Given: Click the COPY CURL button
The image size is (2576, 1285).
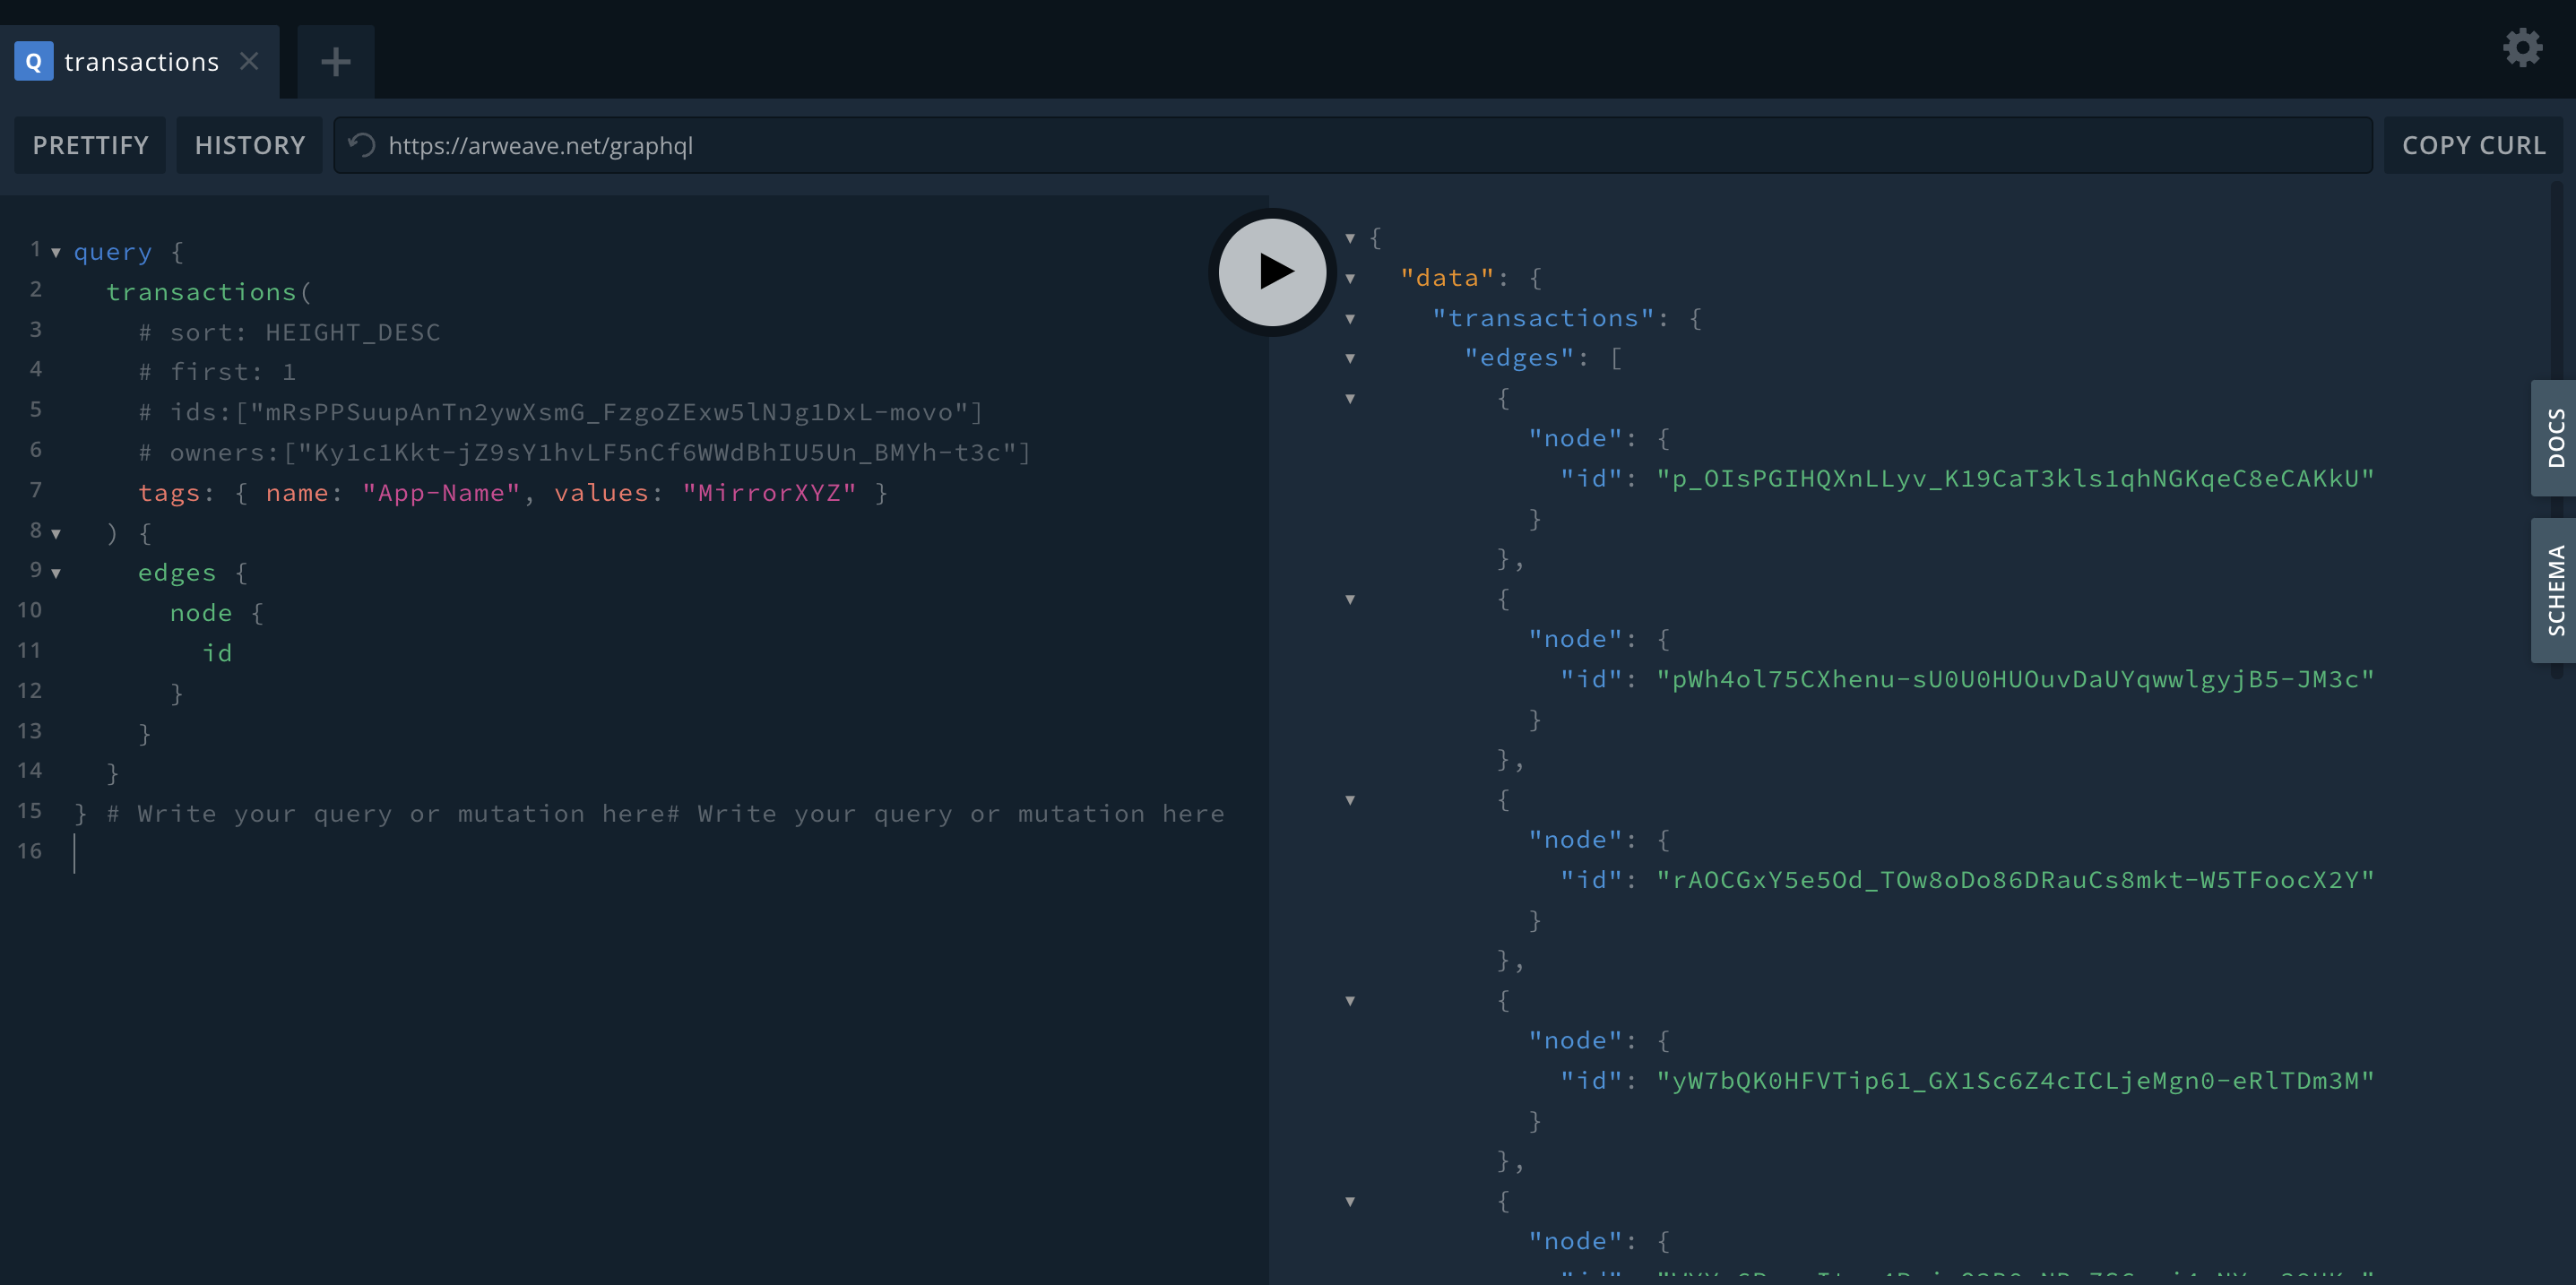Looking at the screenshot, I should (x=2472, y=145).
